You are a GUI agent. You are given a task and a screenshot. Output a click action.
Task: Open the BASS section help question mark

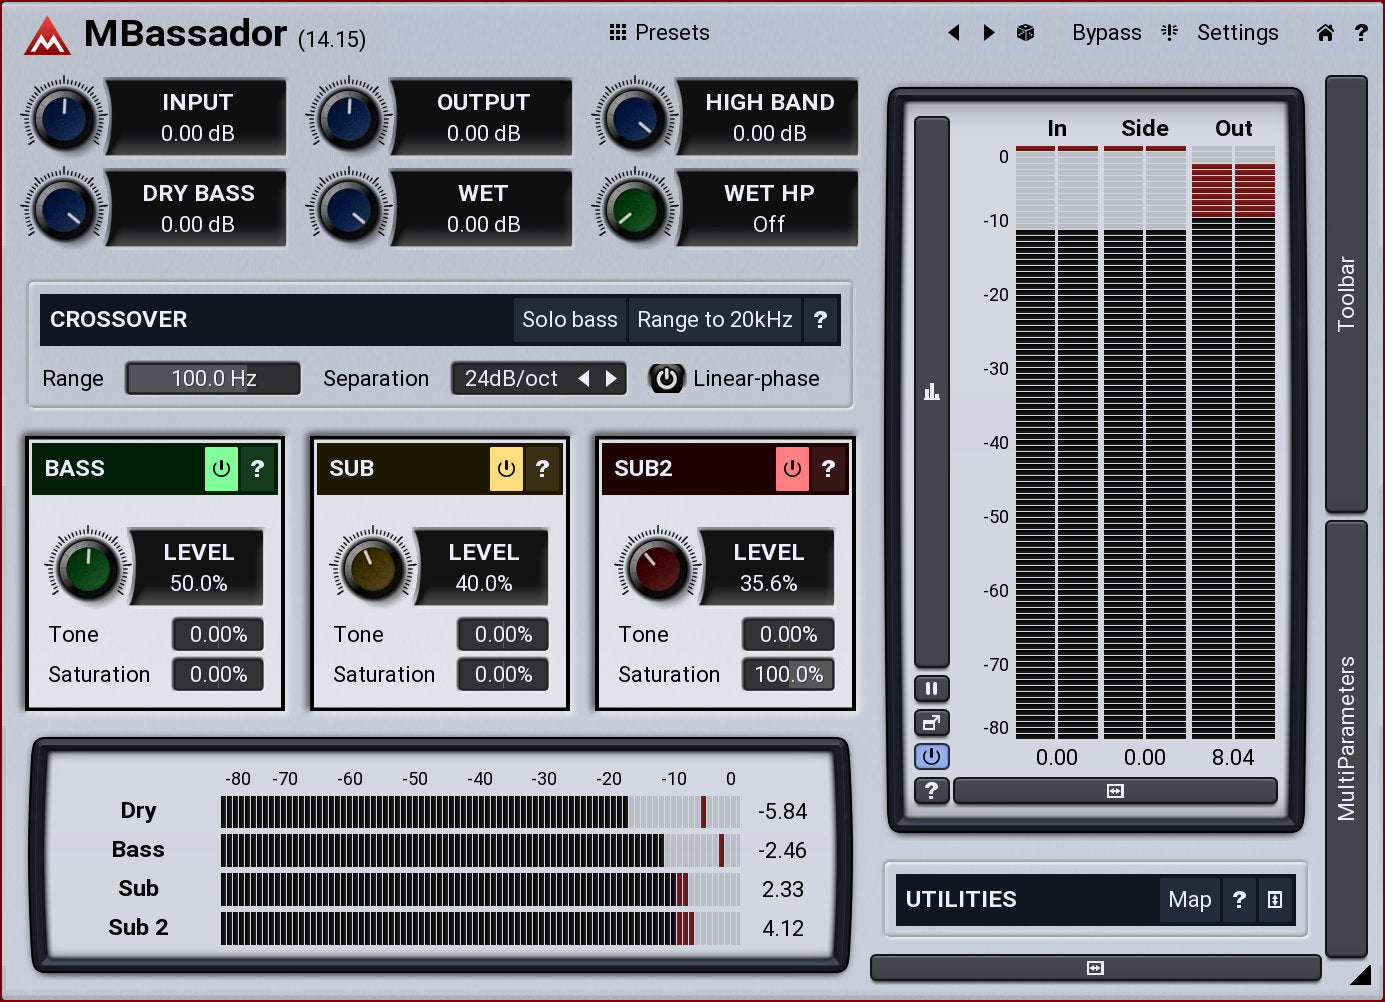point(257,468)
